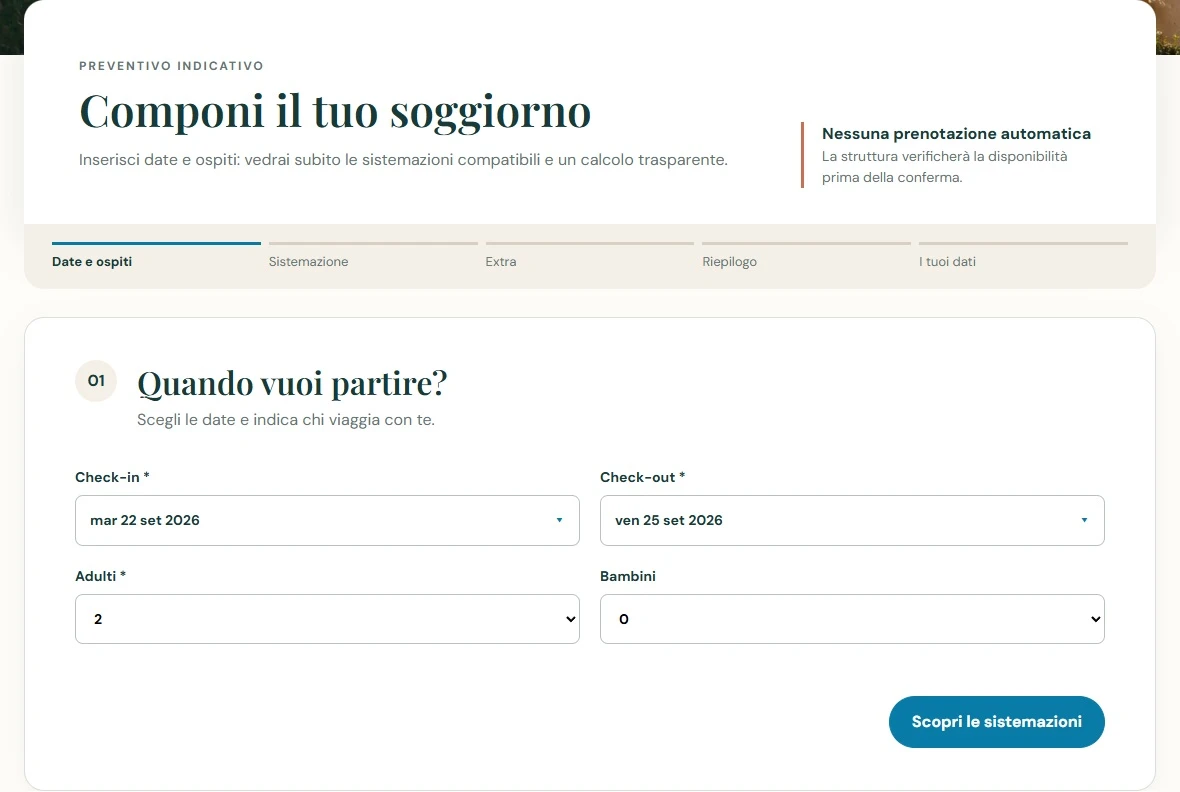Click the note La struttura verificherà la disponibilità
This screenshot has width=1180, height=792.
coord(944,167)
